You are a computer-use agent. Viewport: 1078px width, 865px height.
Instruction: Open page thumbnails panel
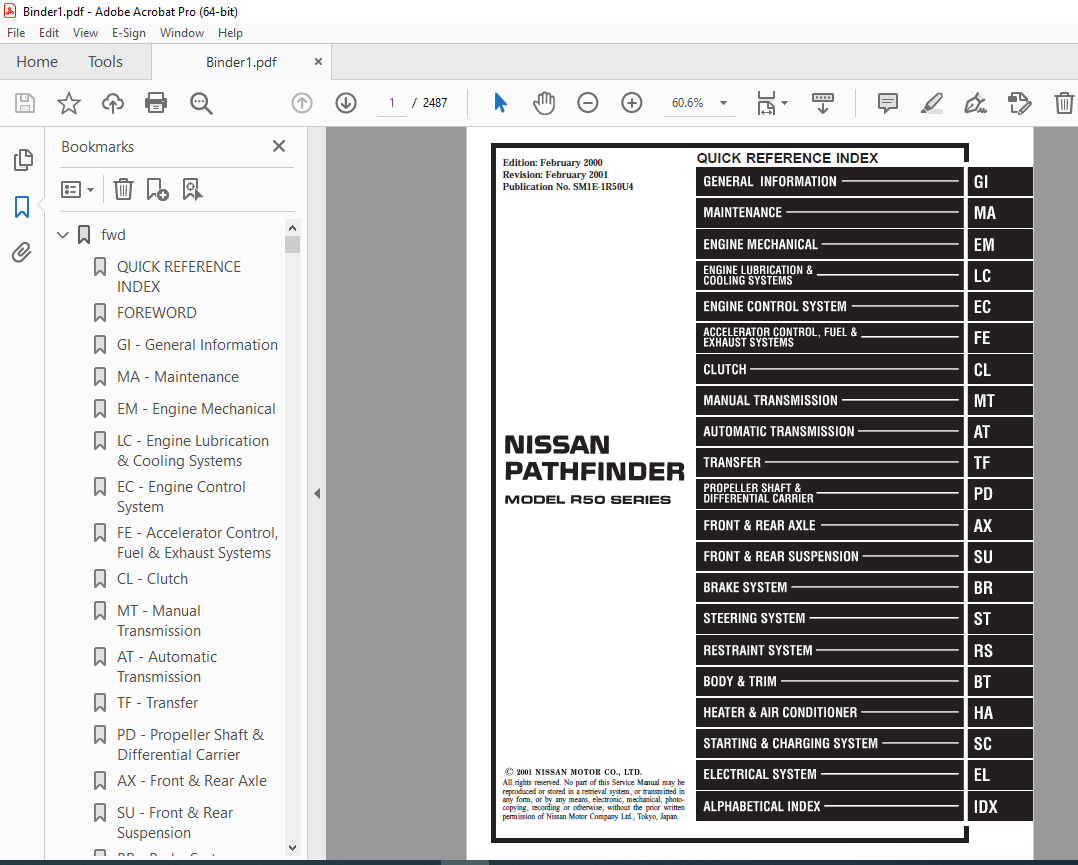(23, 160)
